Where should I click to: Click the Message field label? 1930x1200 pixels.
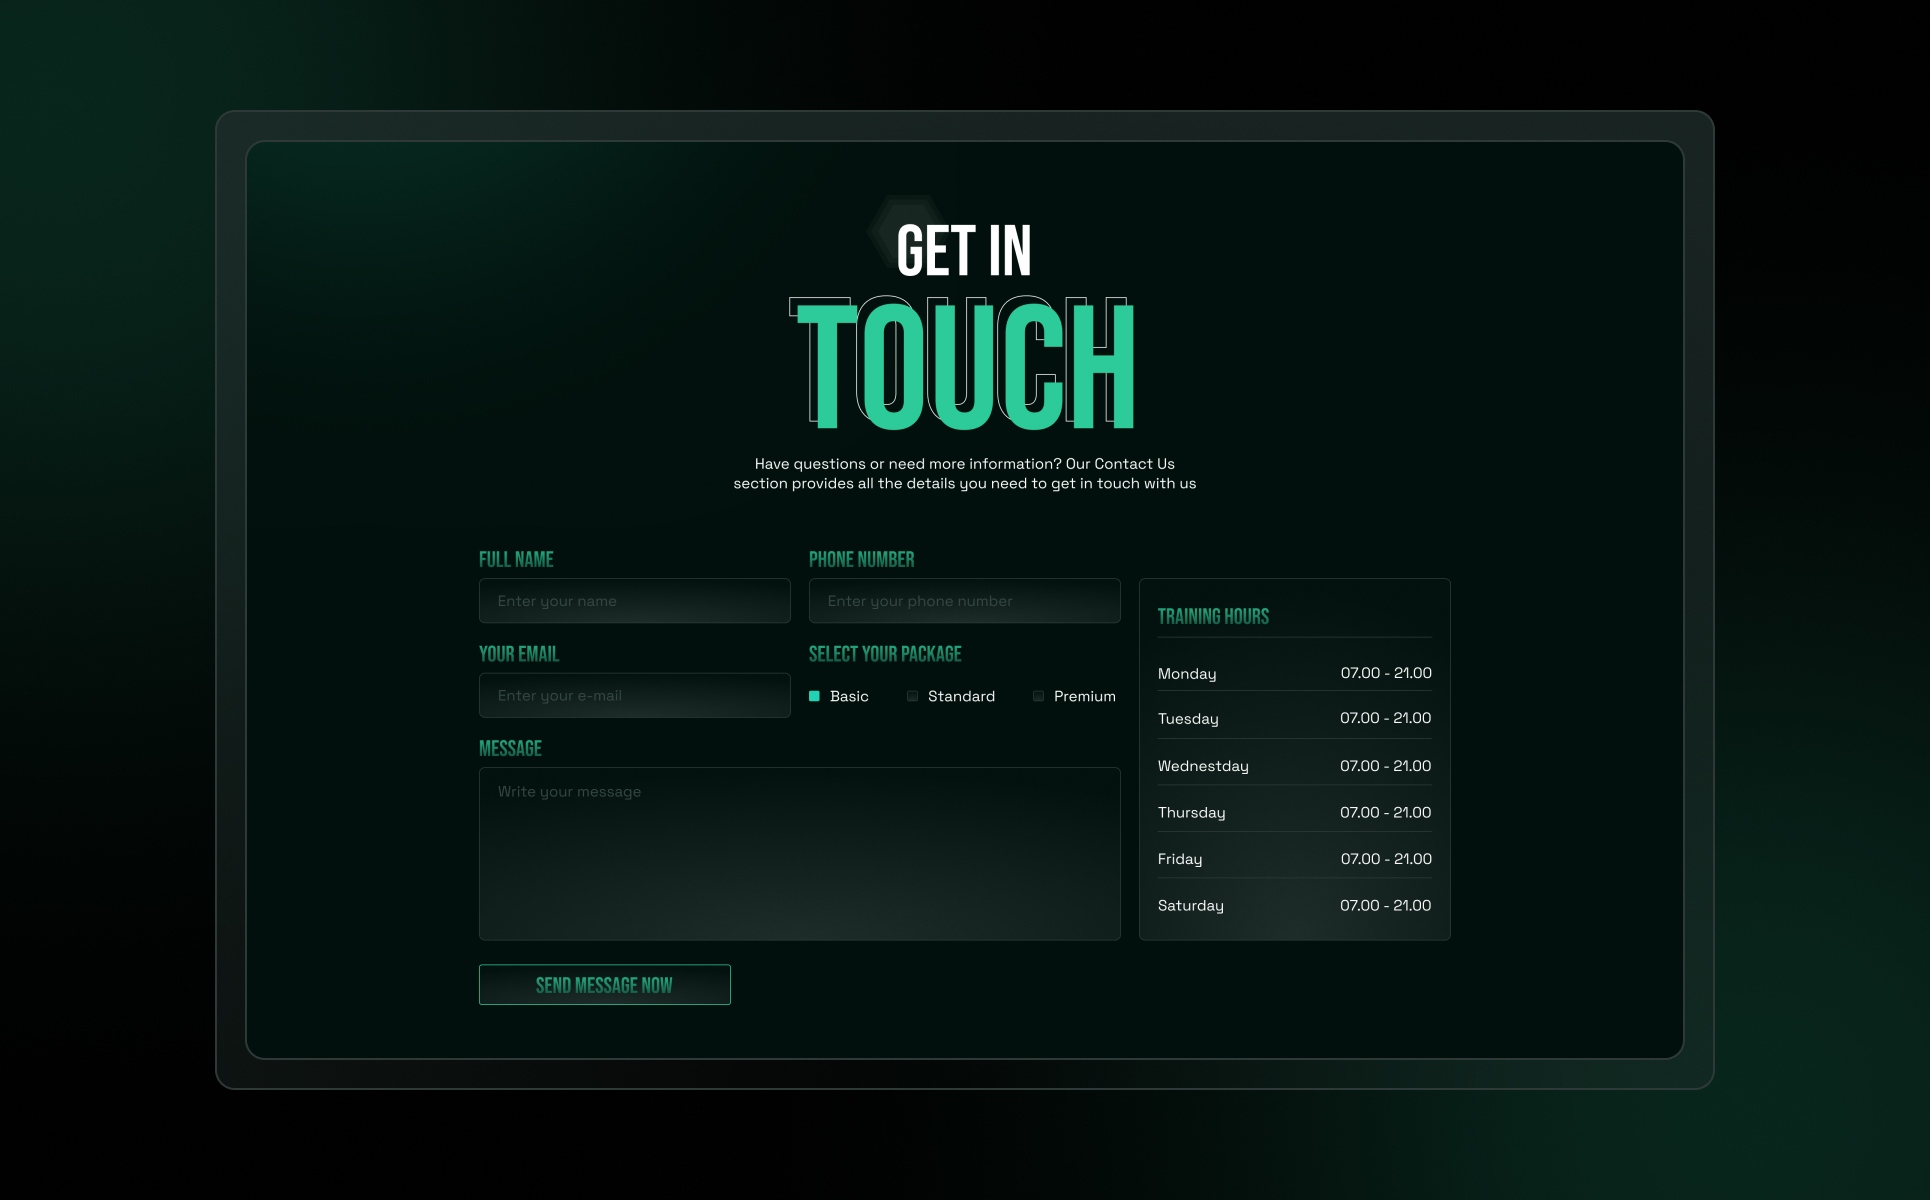pyautogui.click(x=510, y=749)
